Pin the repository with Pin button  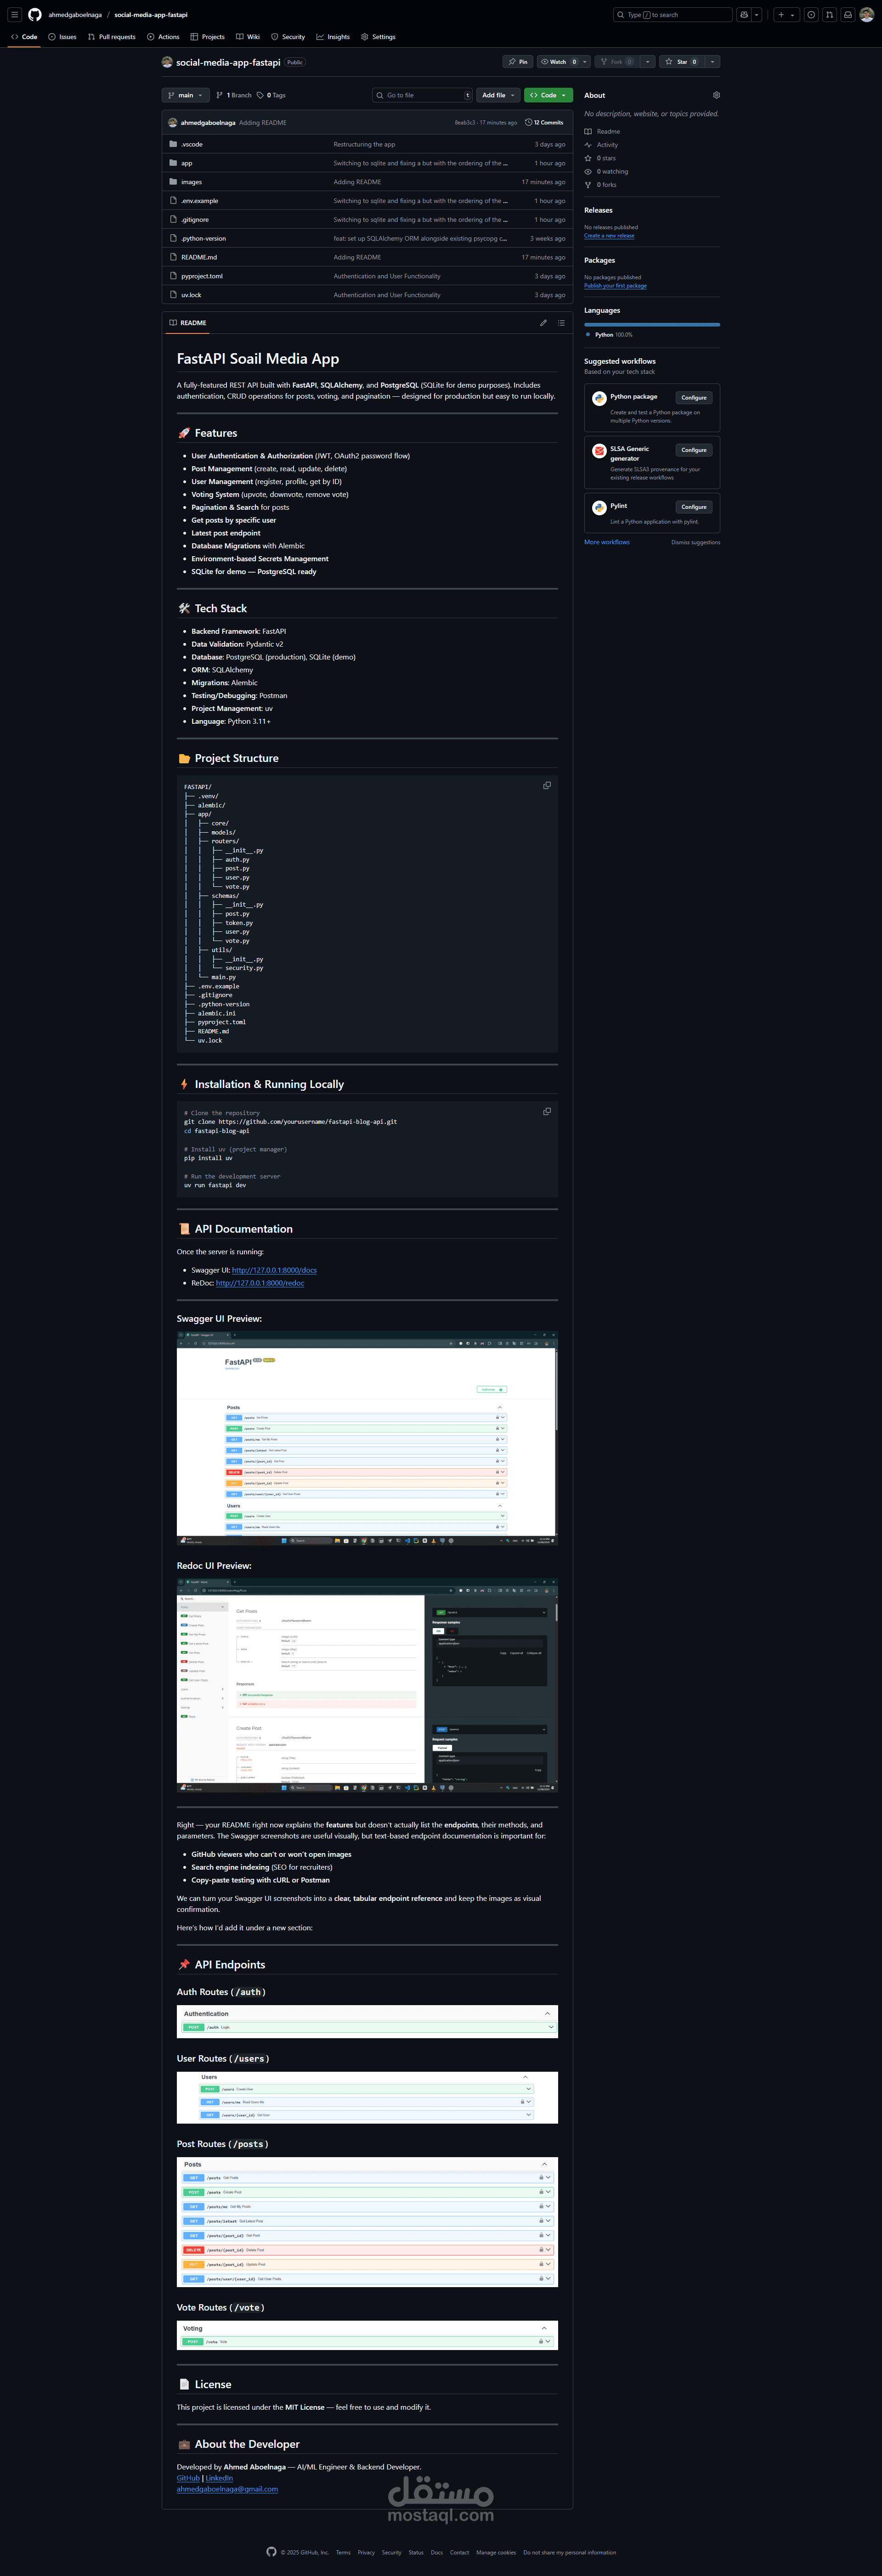point(518,62)
